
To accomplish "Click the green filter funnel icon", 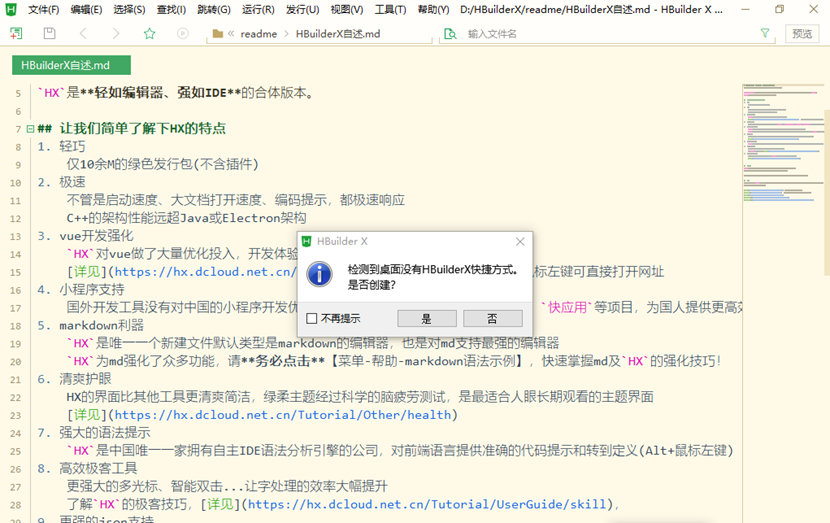I will [x=765, y=33].
